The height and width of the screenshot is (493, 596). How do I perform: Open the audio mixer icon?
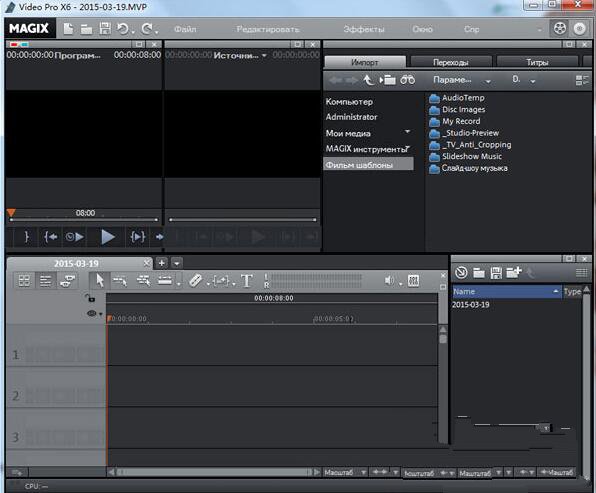(413, 281)
